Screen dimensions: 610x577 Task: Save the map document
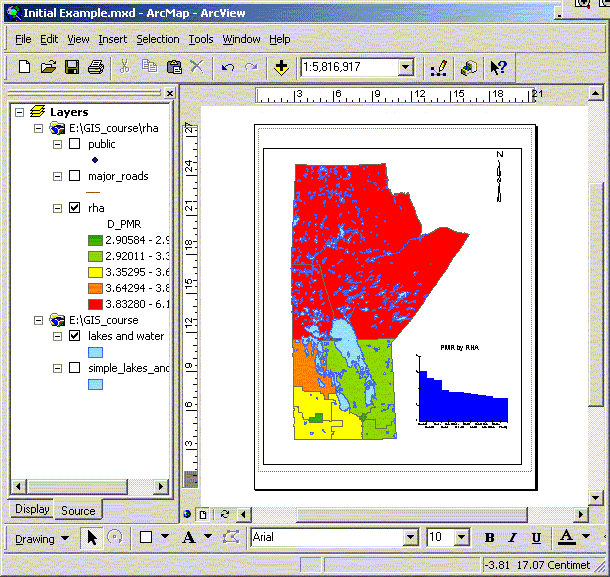pyautogui.click(x=72, y=67)
